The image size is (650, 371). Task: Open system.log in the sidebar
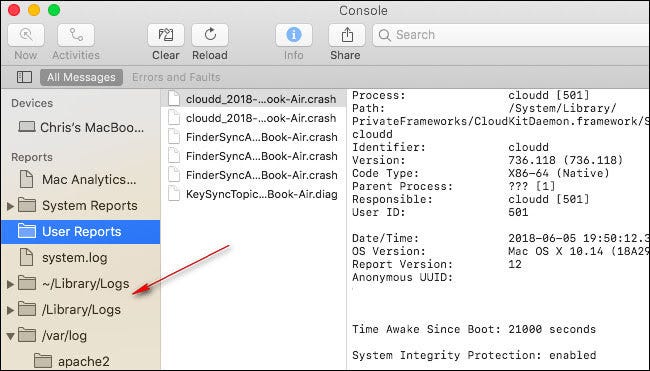[x=81, y=258]
